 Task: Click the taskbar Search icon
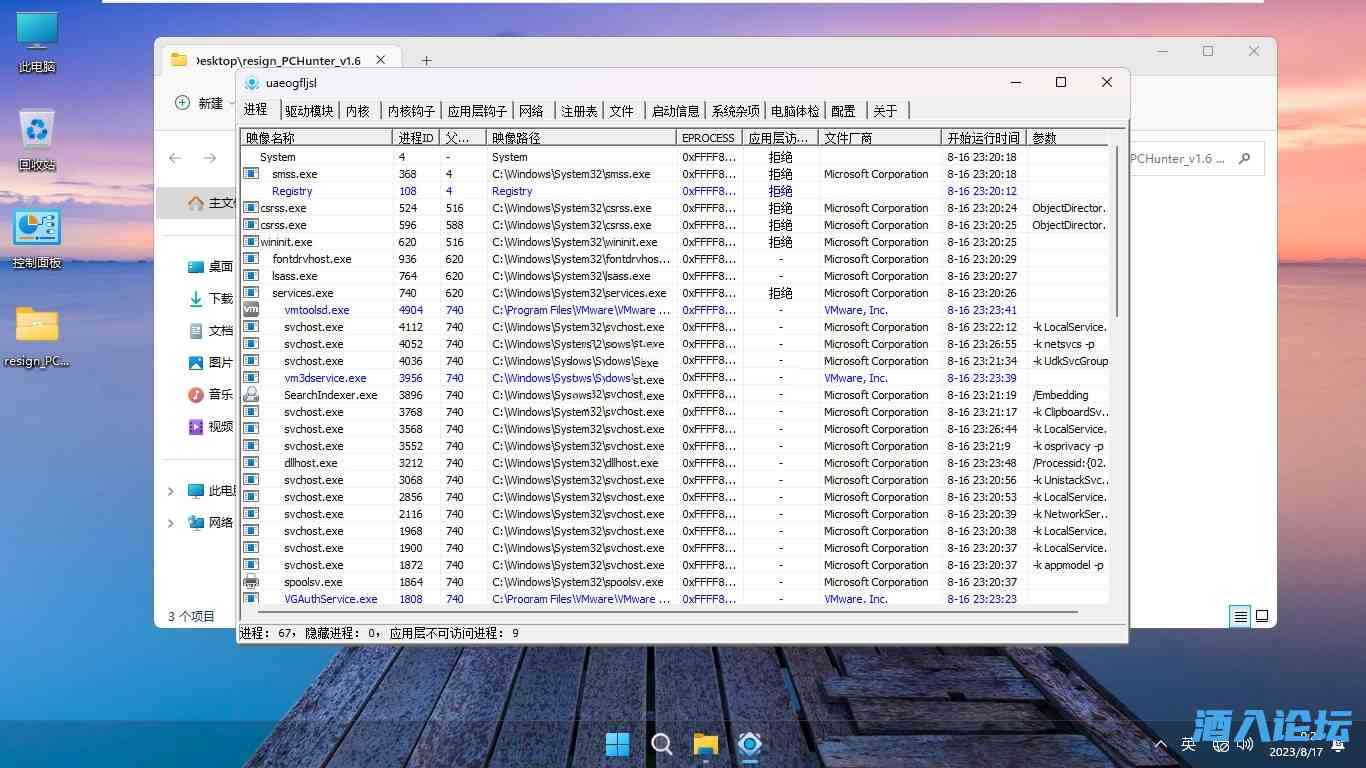tap(661, 744)
